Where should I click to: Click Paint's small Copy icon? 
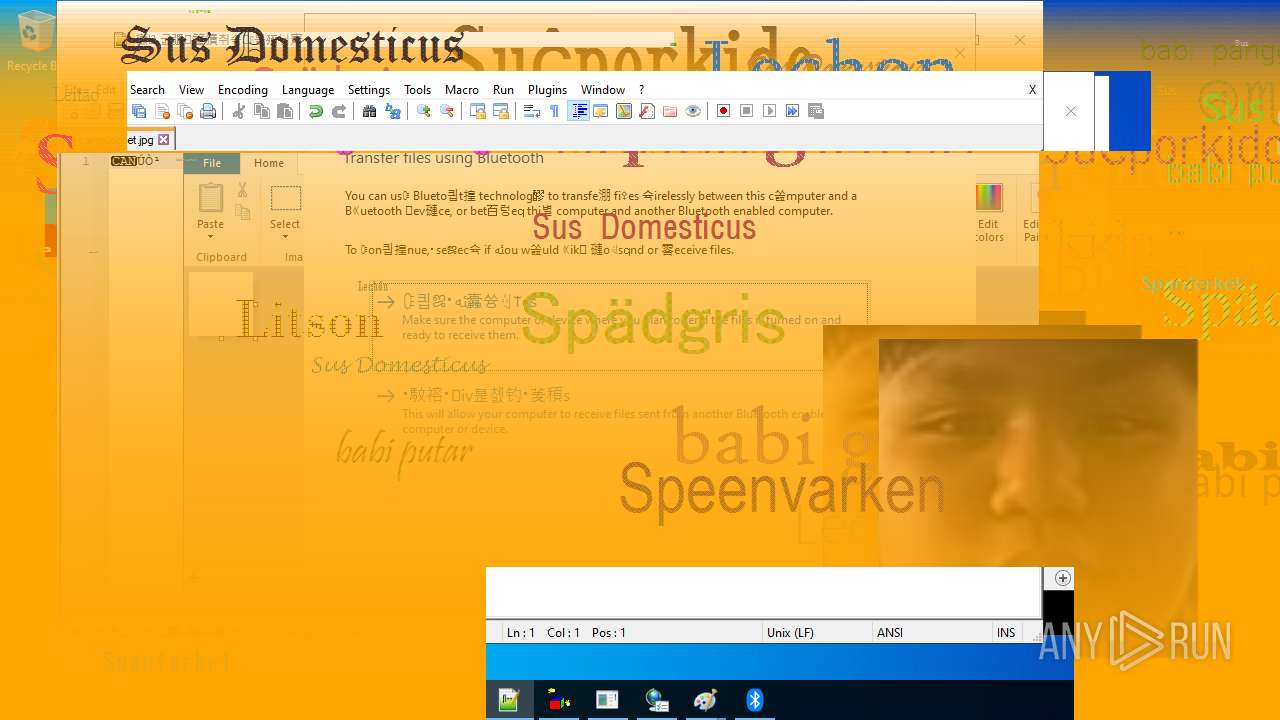[x=242, y=212]
